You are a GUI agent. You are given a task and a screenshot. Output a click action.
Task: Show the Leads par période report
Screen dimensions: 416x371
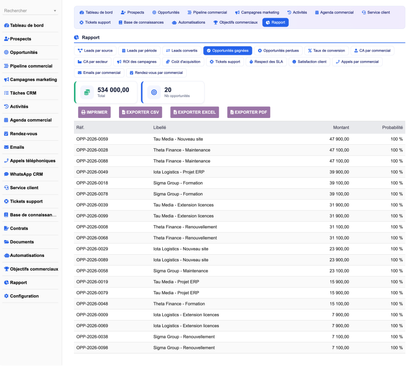[x=139, y=51]
